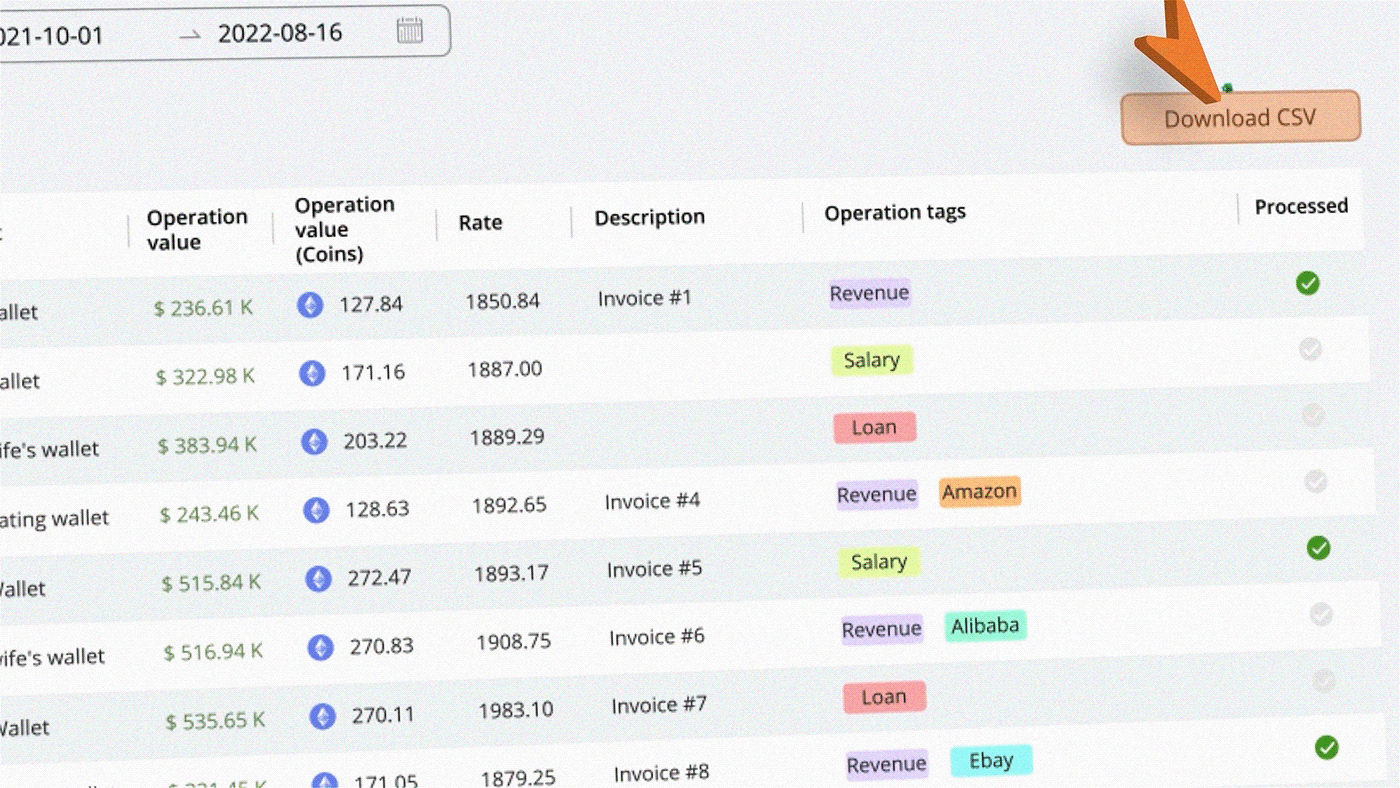Sort by the Rate column header
Viewport: 1400px width, 788px height.
480,223
